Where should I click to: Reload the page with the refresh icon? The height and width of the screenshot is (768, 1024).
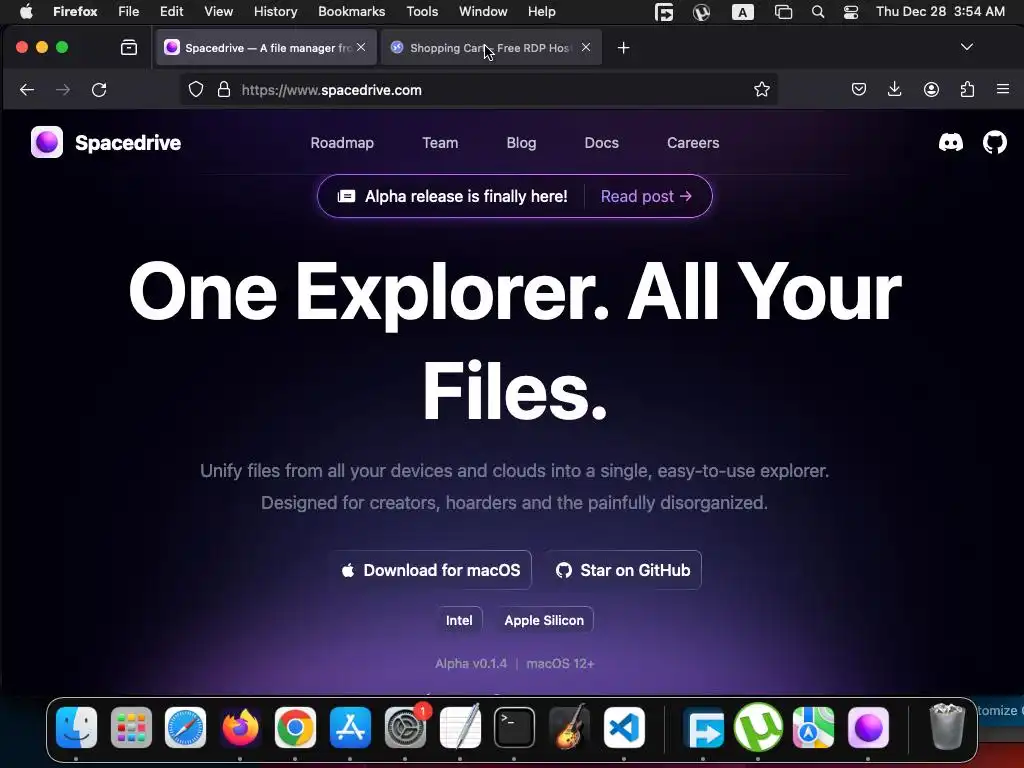coord(99,89)
